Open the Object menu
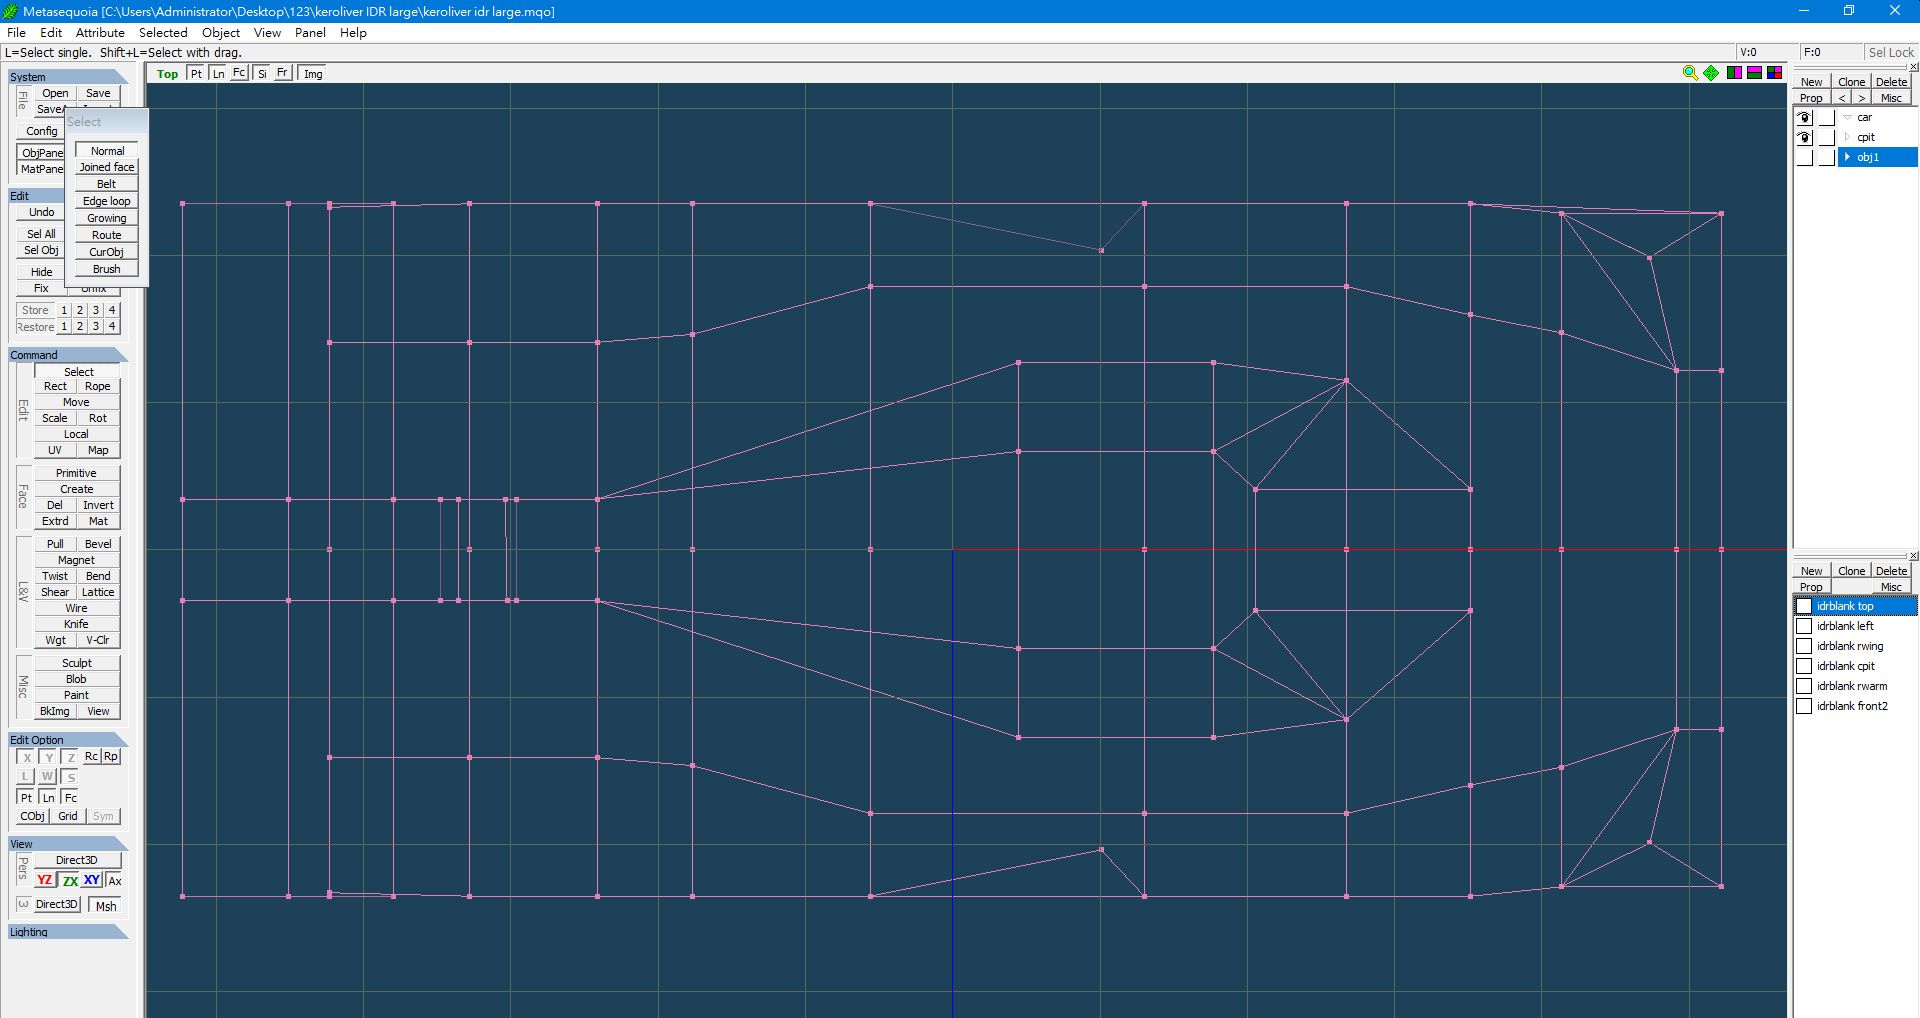The width and height of the screenshot is (1920, 1018). coord(221,33)
